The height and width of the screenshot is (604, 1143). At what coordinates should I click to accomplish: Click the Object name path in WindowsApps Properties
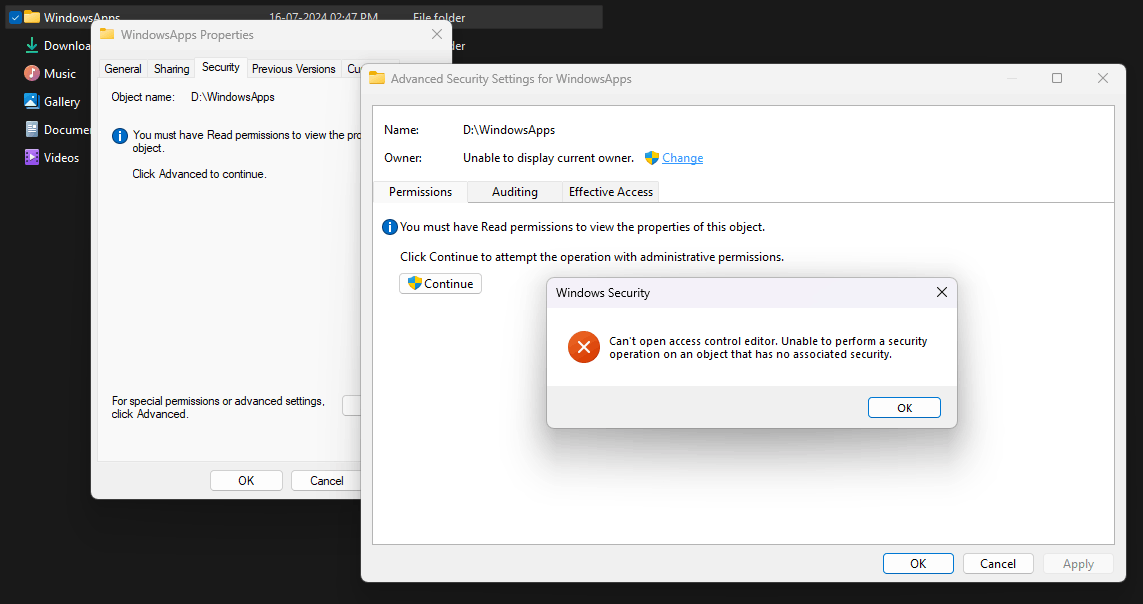233,96
